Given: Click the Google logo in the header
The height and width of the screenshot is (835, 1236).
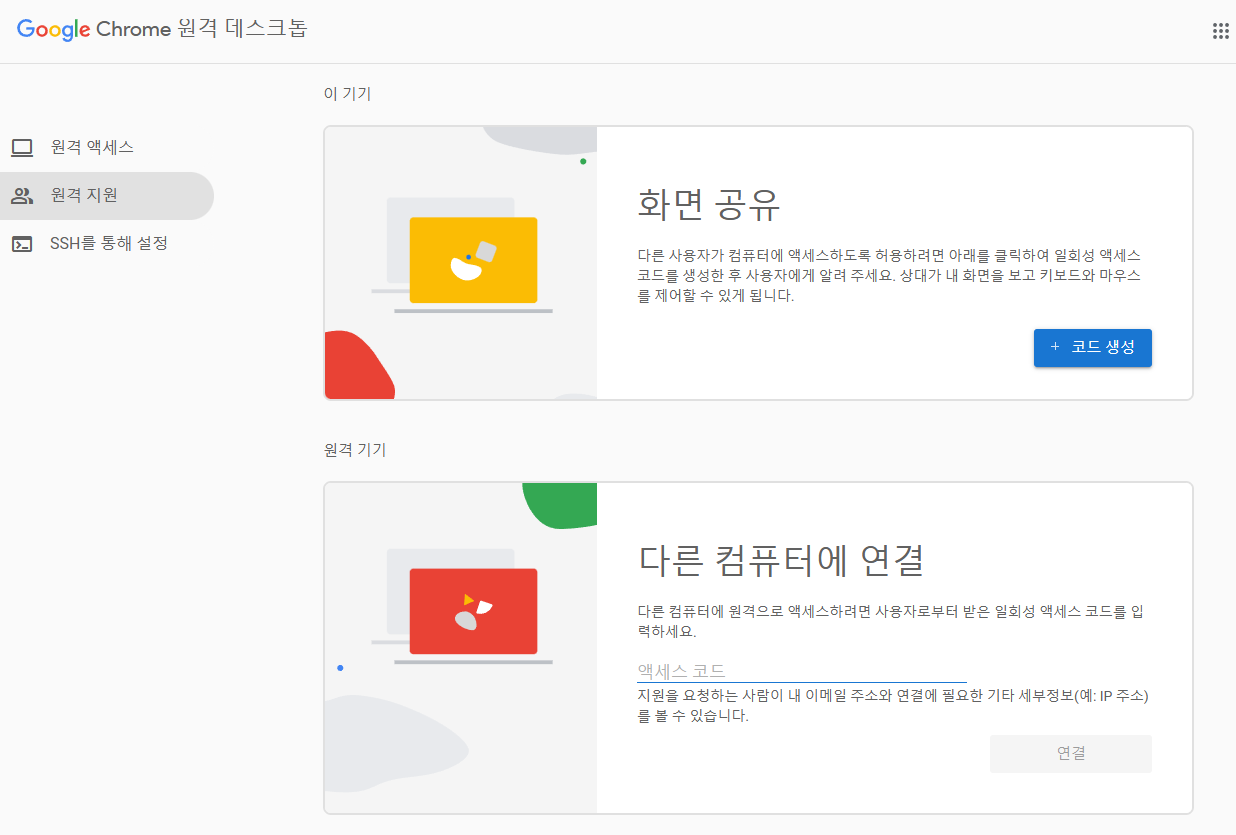Looking at the screenshot, I should click(x=54, y=30).
